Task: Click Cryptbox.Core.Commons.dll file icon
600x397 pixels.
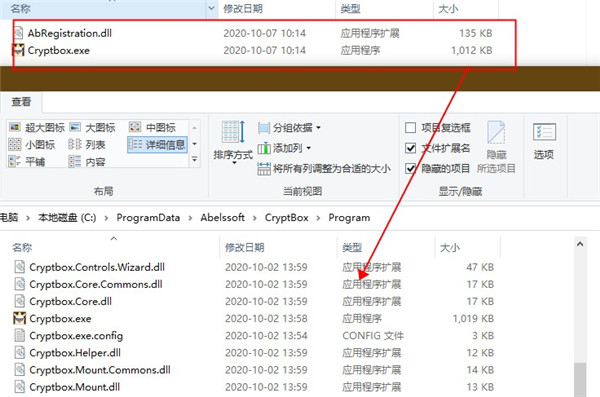Action: click(x=20, y=284)
